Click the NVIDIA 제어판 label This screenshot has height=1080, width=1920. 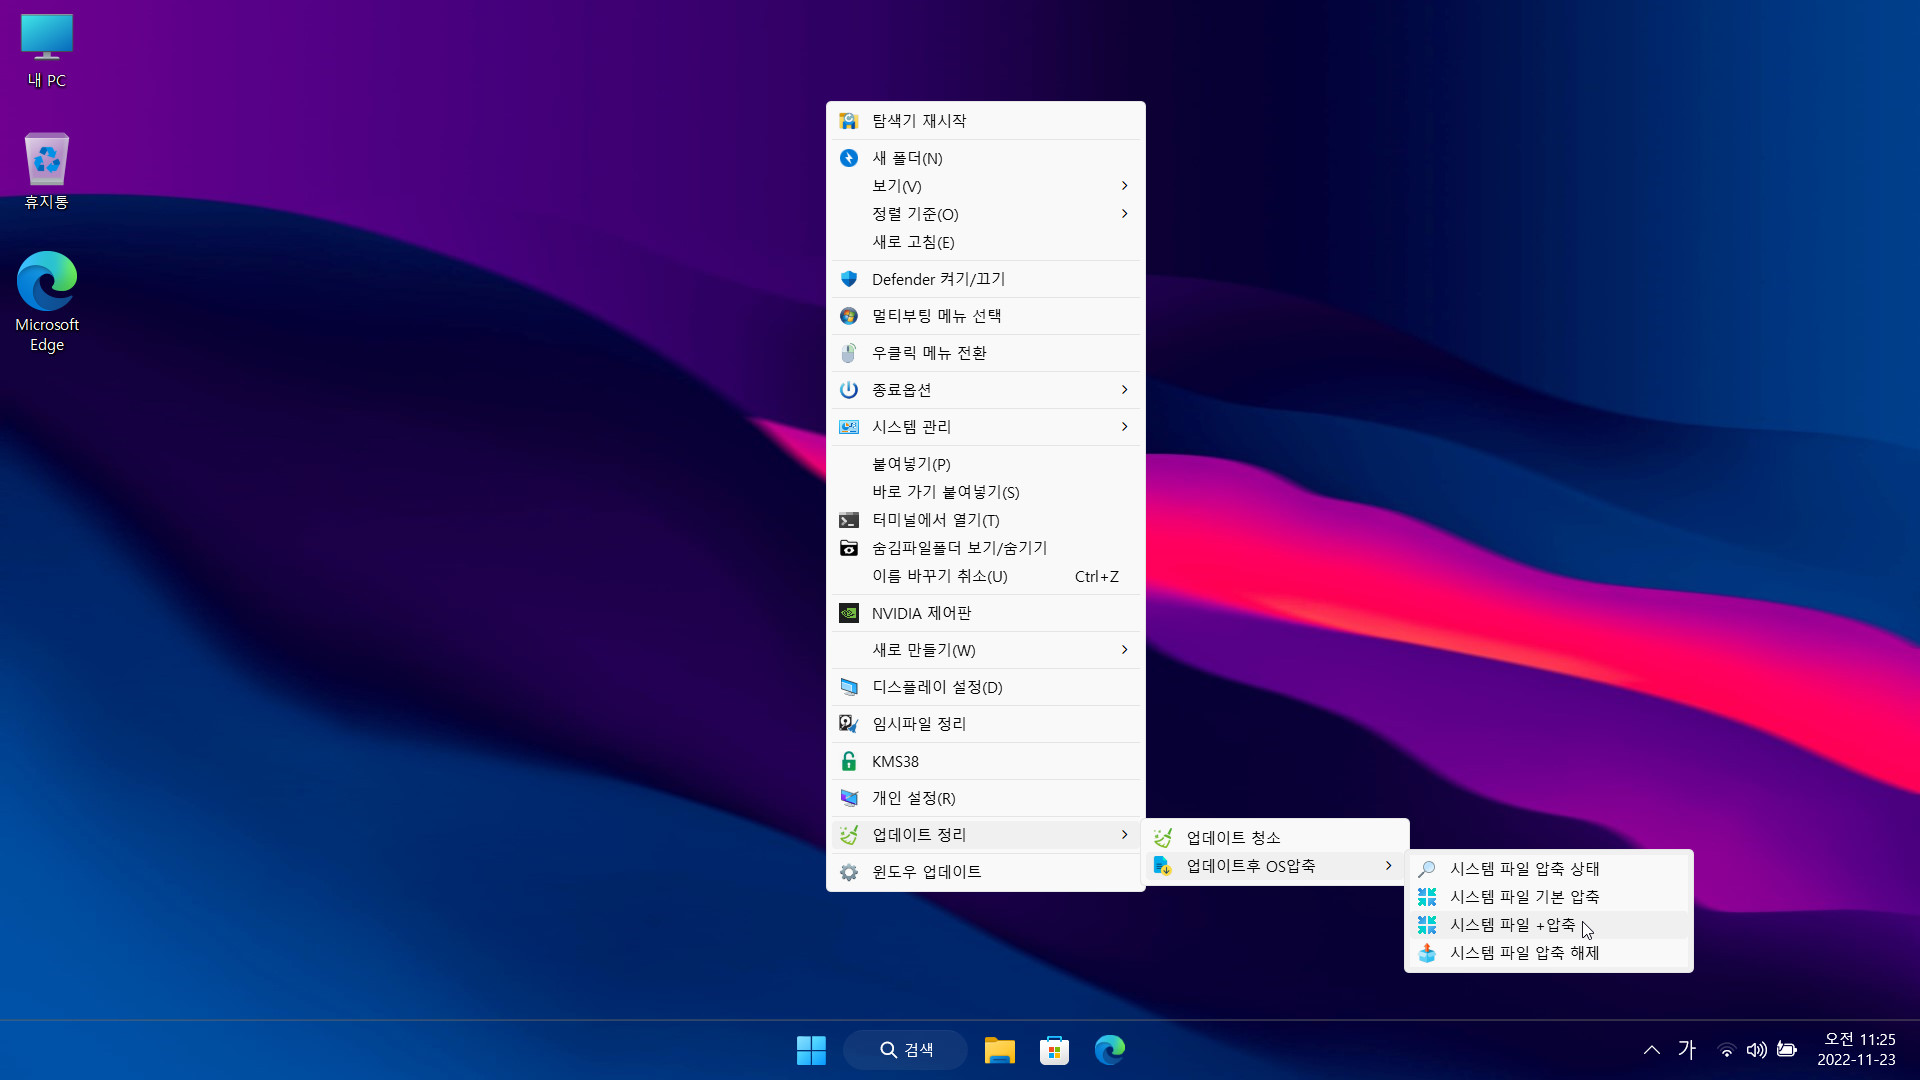922,613
